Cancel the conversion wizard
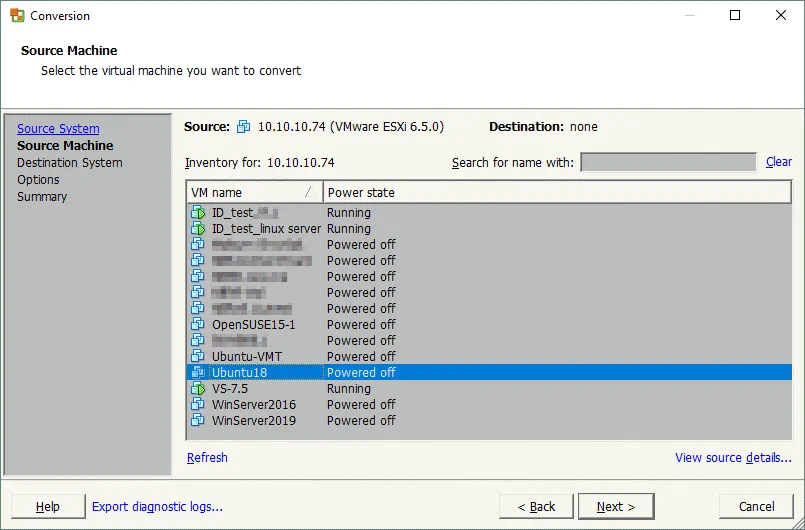This screenshot has width=805, height=530. tap(756, 507)
